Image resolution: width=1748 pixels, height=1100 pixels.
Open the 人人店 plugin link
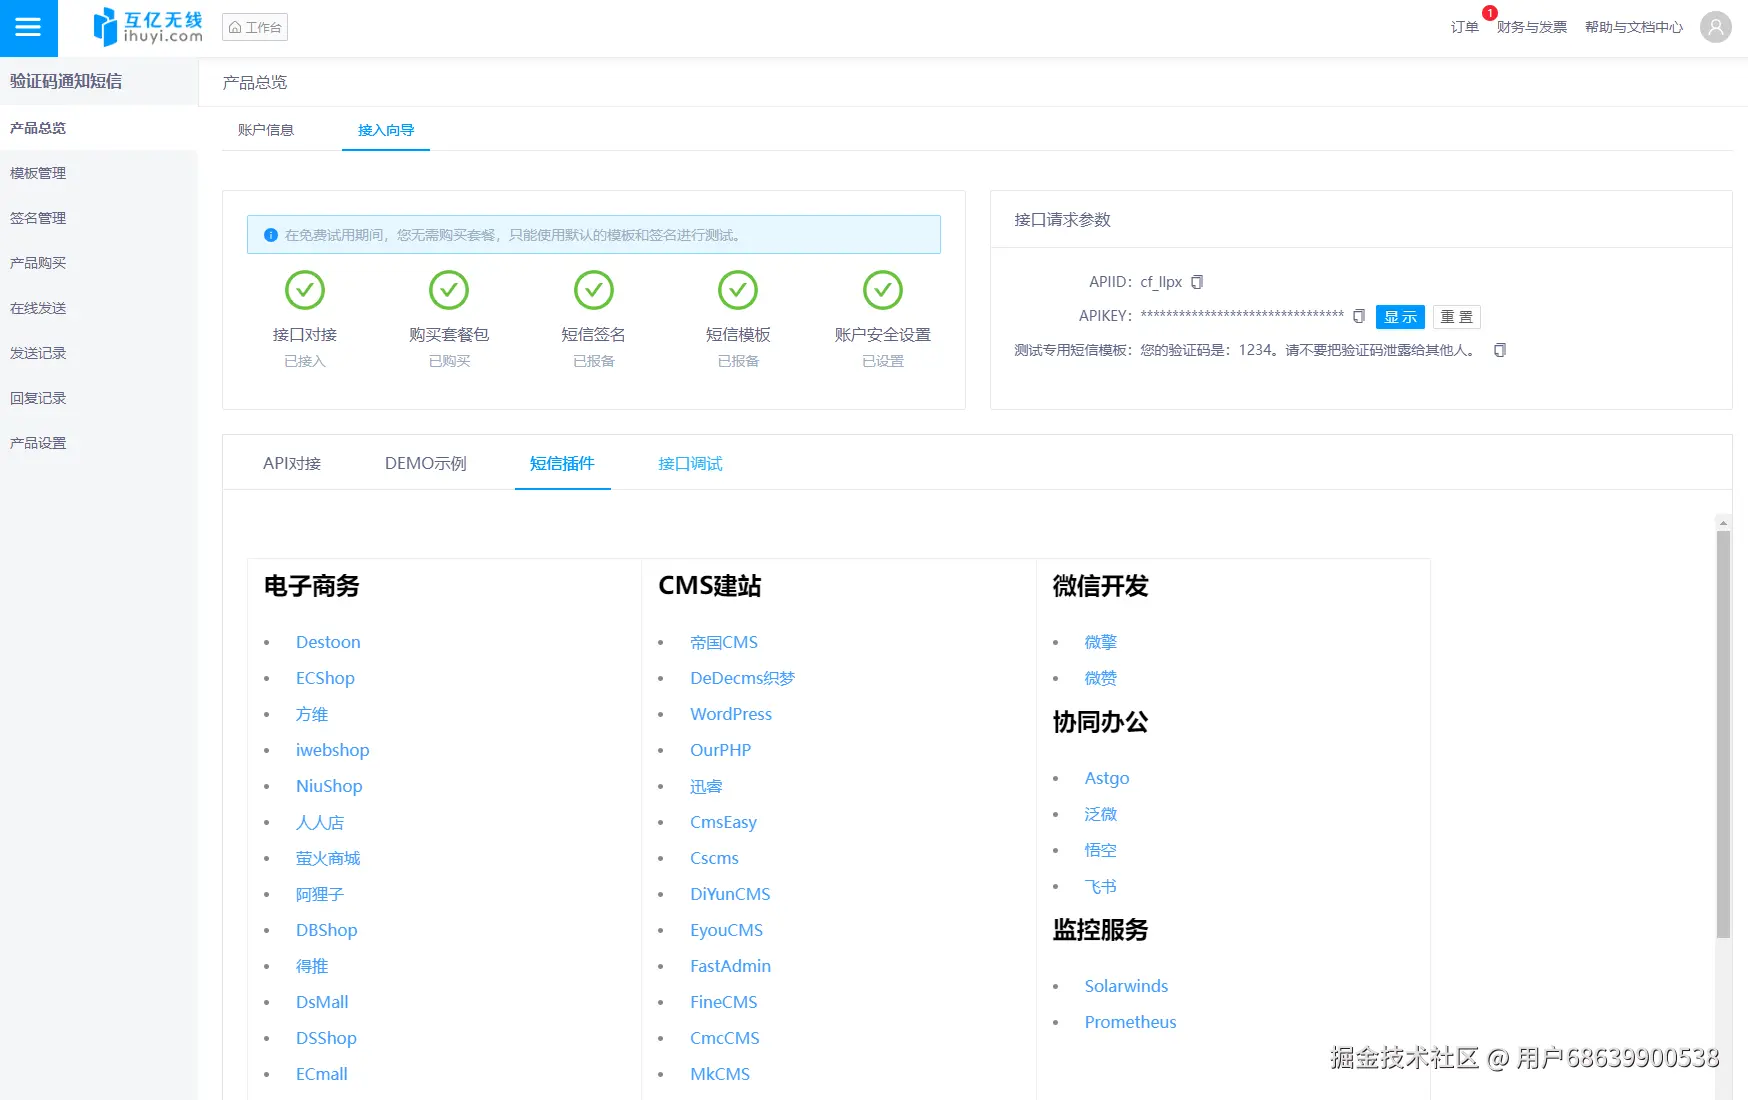[x=320, y=822]
